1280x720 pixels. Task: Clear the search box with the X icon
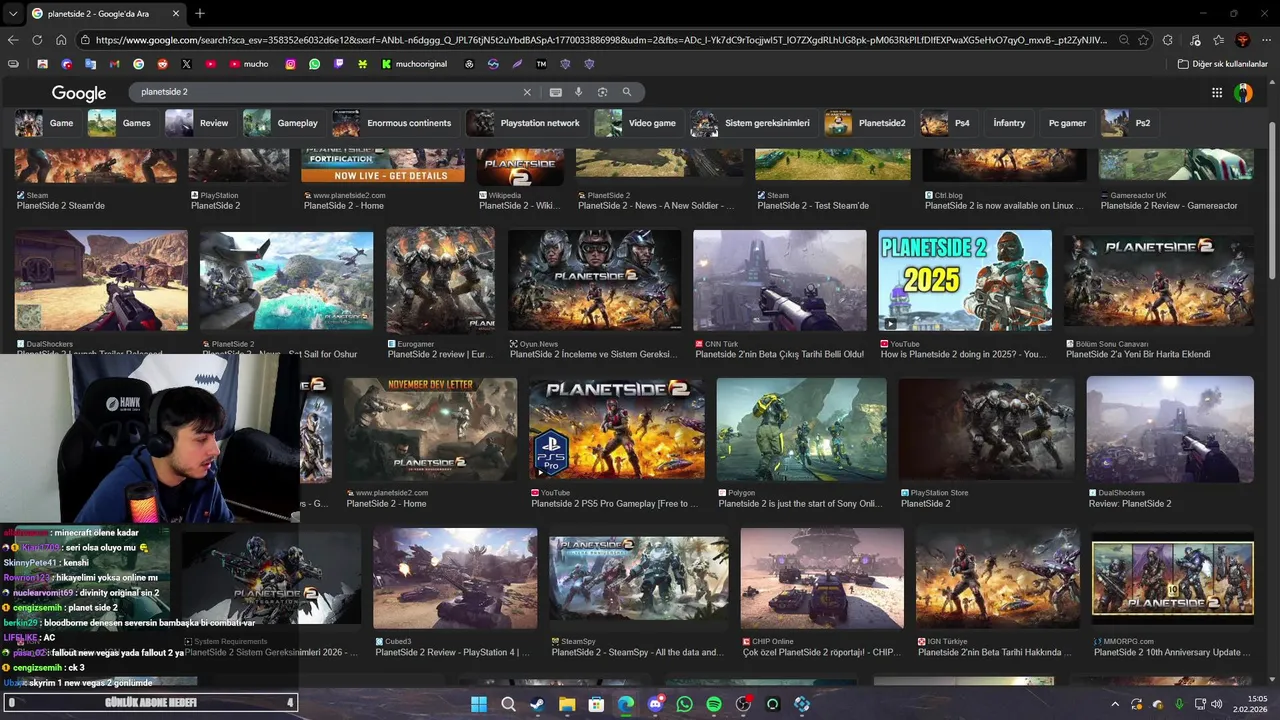pyautogui.click(x=527, y=92)
